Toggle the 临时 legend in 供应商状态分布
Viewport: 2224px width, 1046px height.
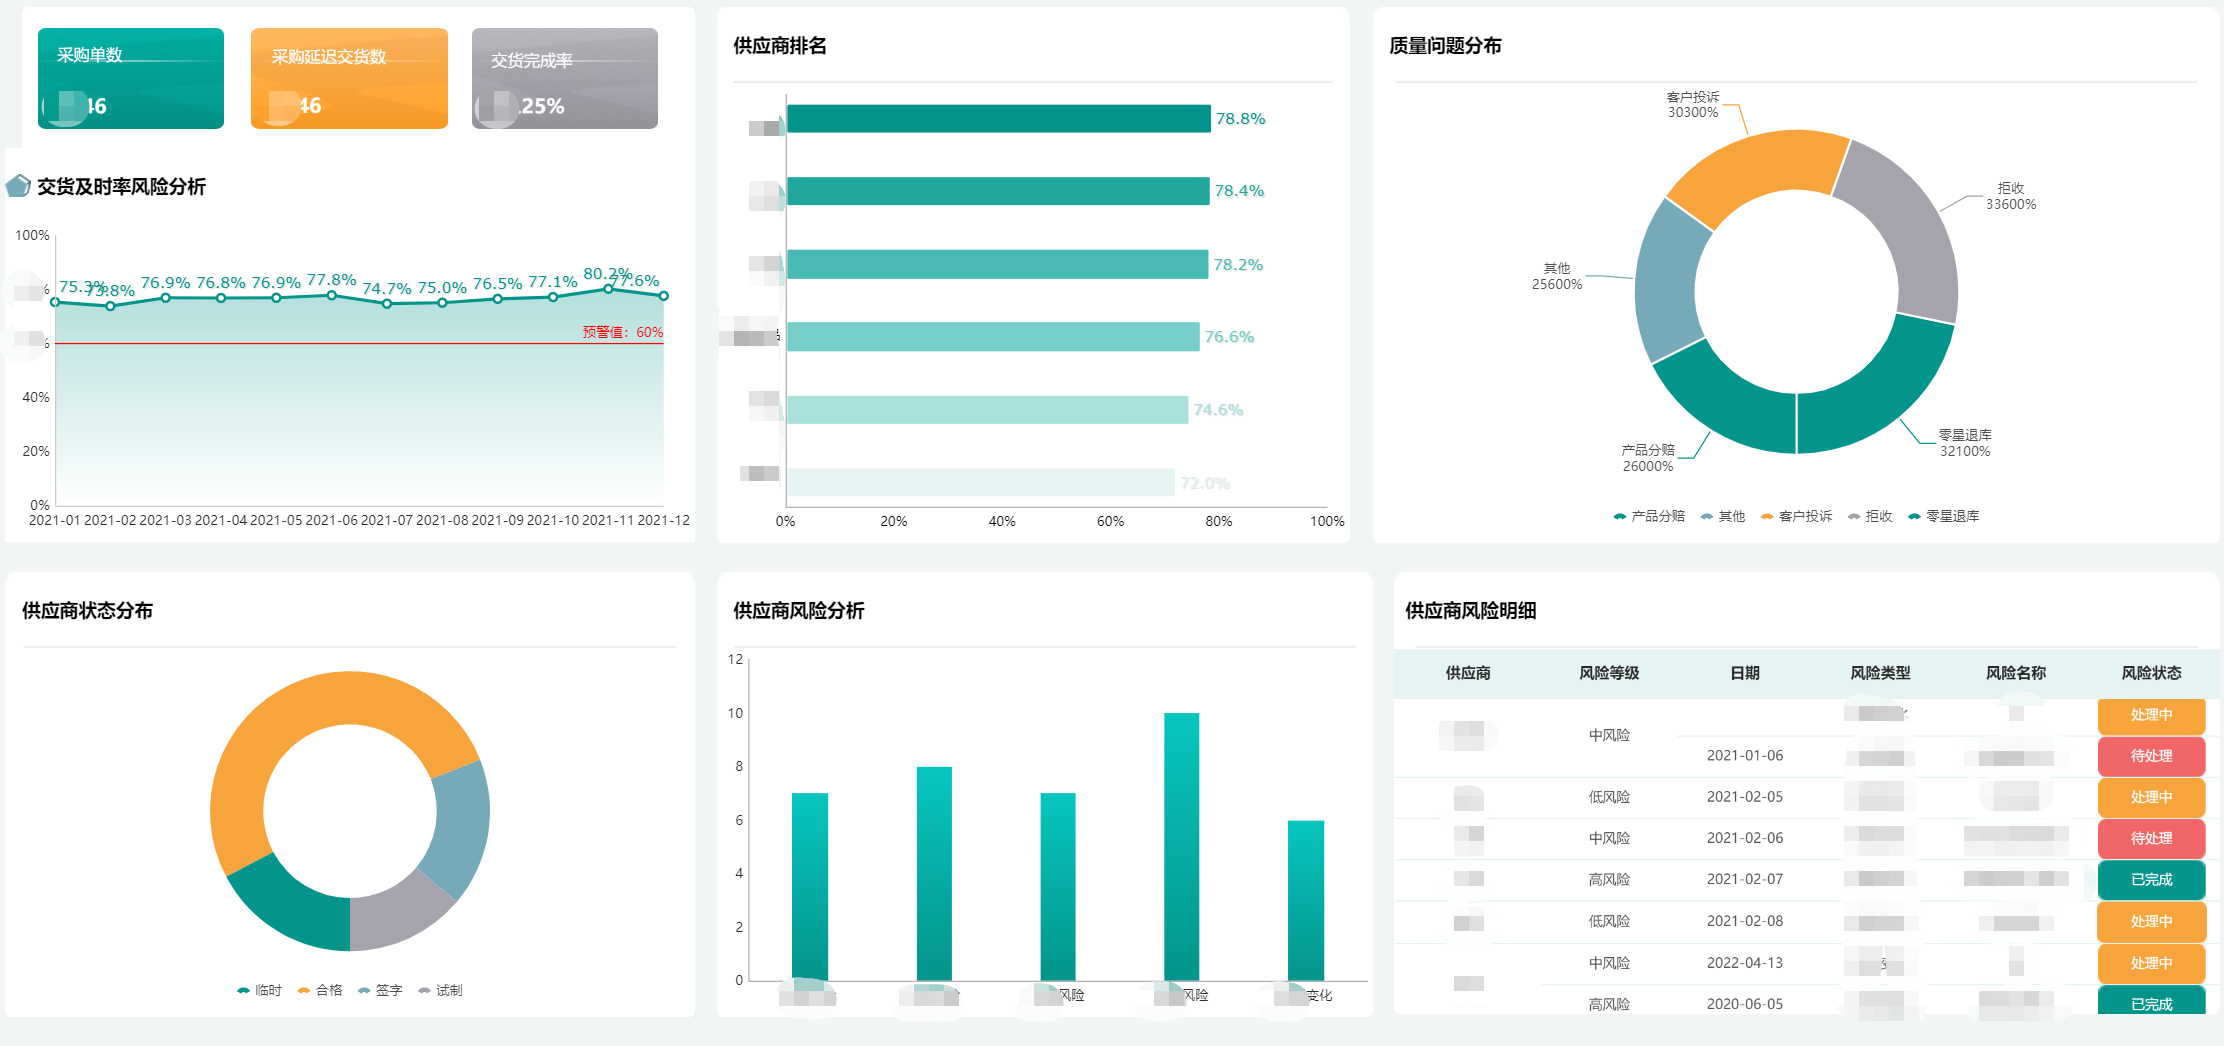pos(259,990)
